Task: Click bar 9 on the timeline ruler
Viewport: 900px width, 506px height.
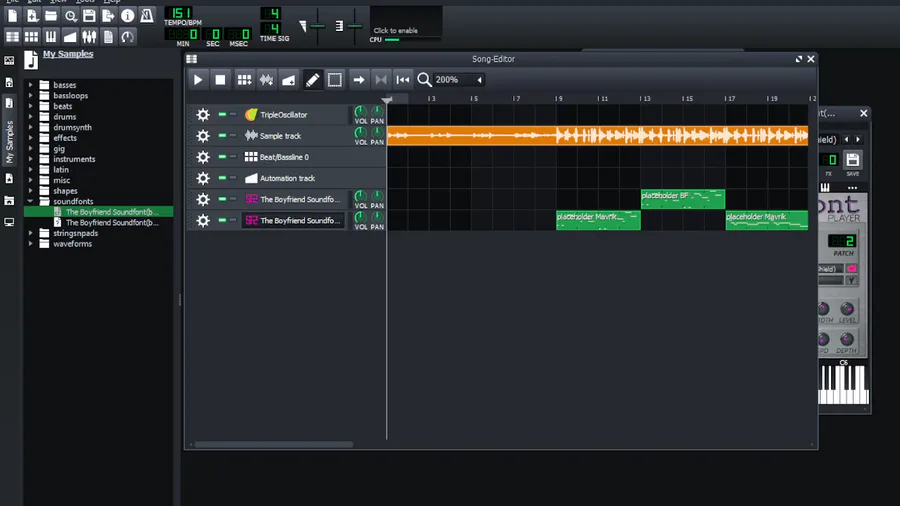Action: 558,99
